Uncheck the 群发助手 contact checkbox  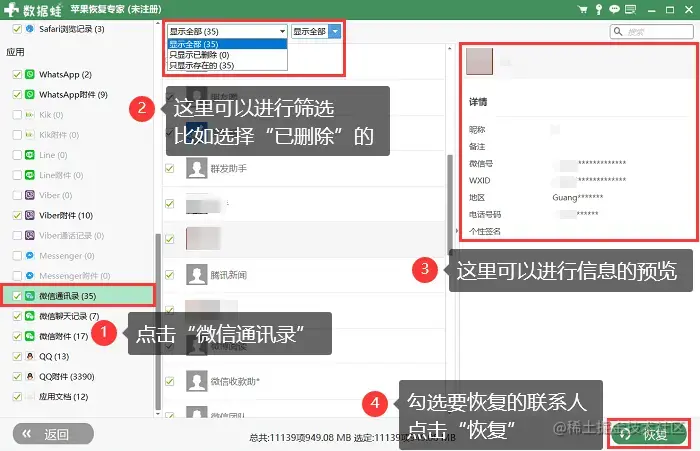coord(170,168)
